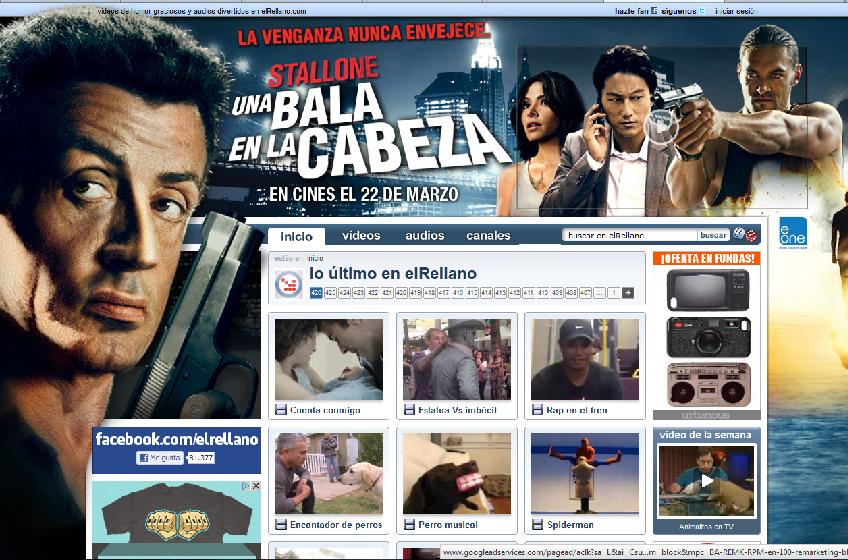Go to page 409 in pagination

pos(557,293)
